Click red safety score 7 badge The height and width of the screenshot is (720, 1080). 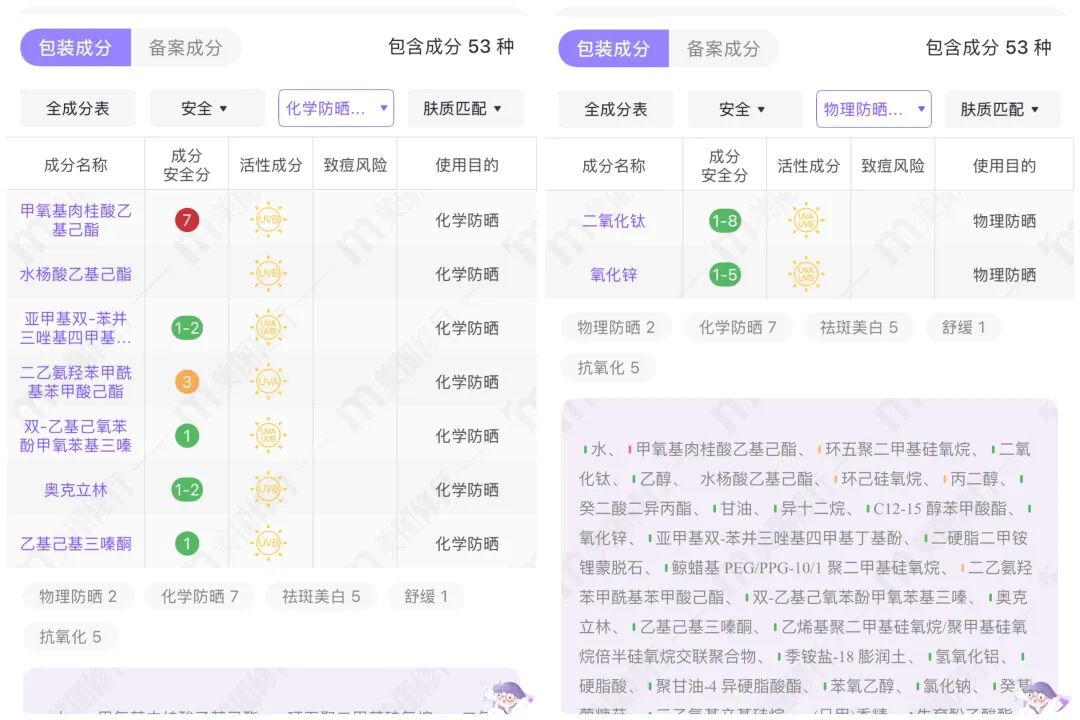click(x=187, y=220)
